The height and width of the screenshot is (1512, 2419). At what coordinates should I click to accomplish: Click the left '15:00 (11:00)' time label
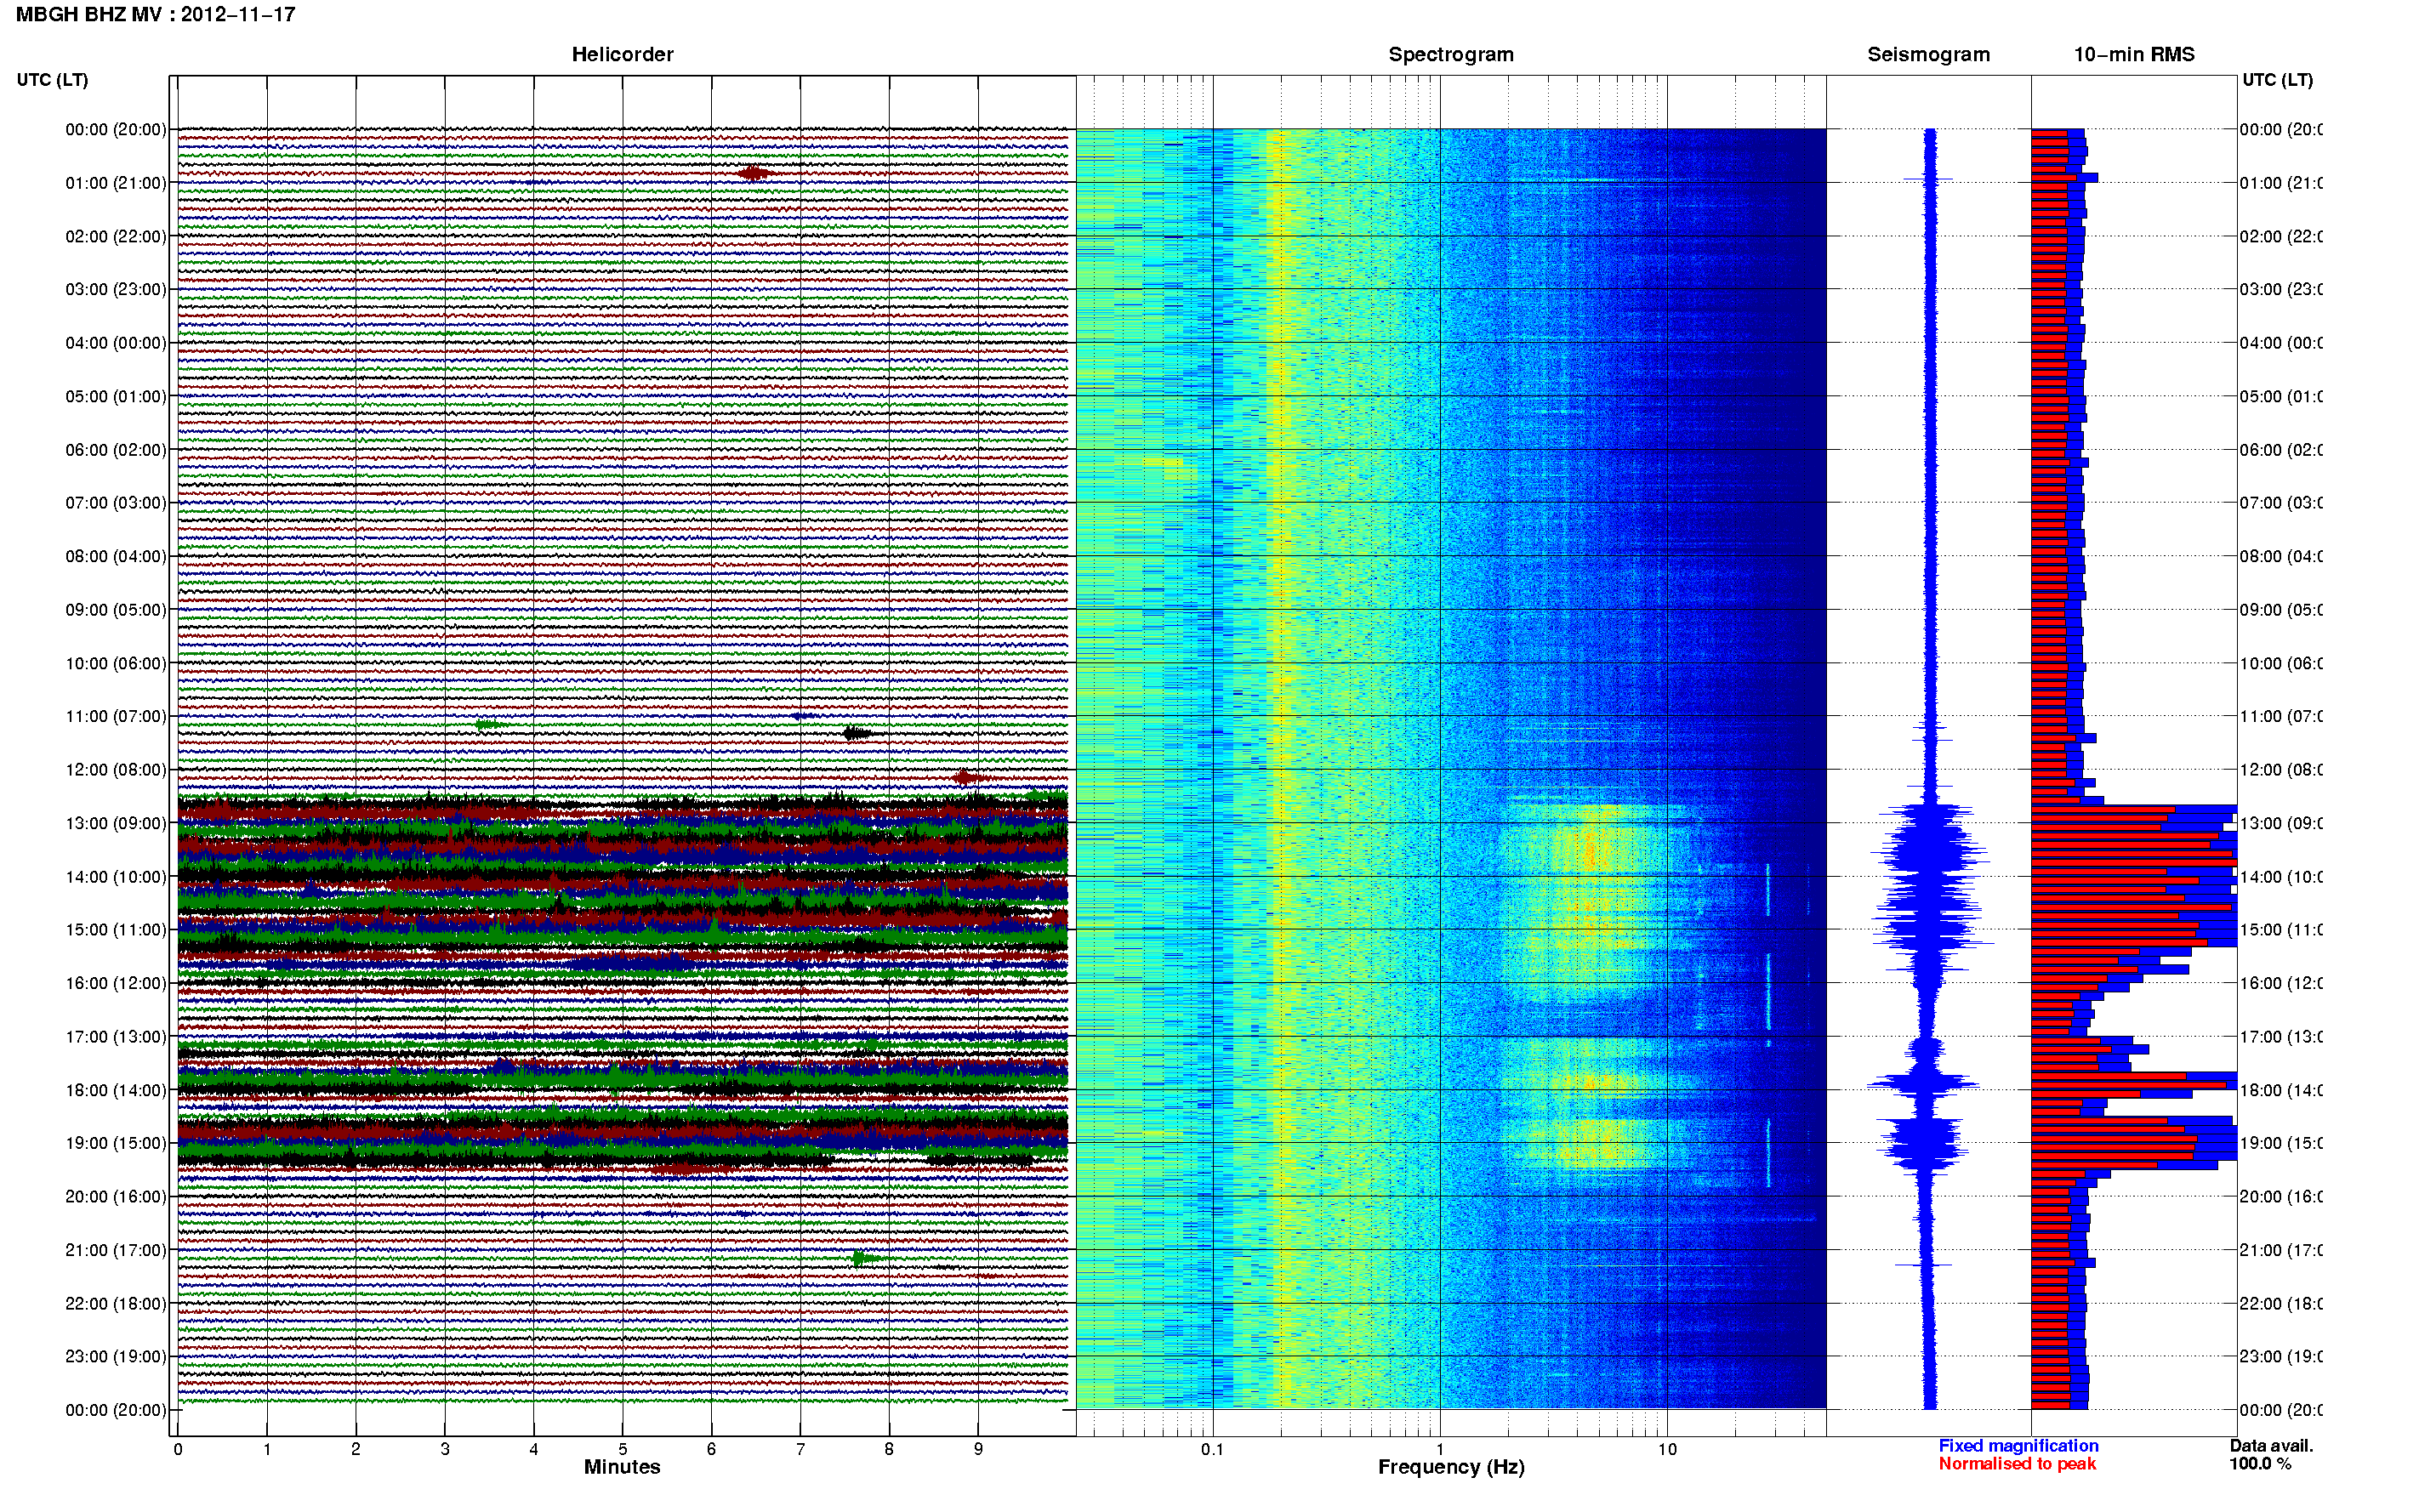point(116,929)
